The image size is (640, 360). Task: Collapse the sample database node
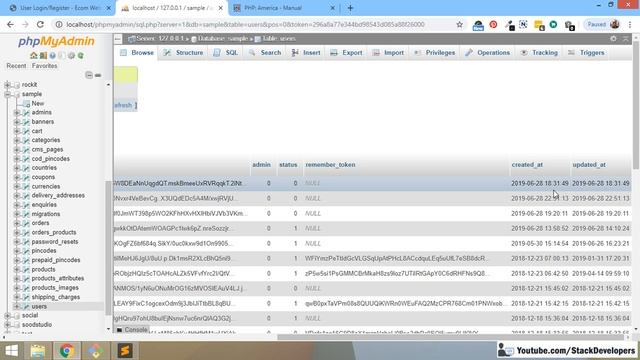pos(7,94)
